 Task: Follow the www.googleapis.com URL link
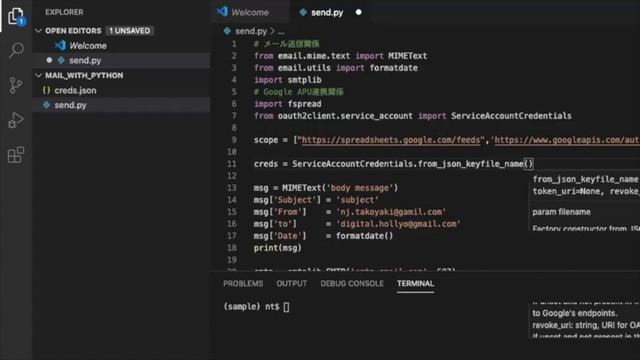[x=567, y=140]
